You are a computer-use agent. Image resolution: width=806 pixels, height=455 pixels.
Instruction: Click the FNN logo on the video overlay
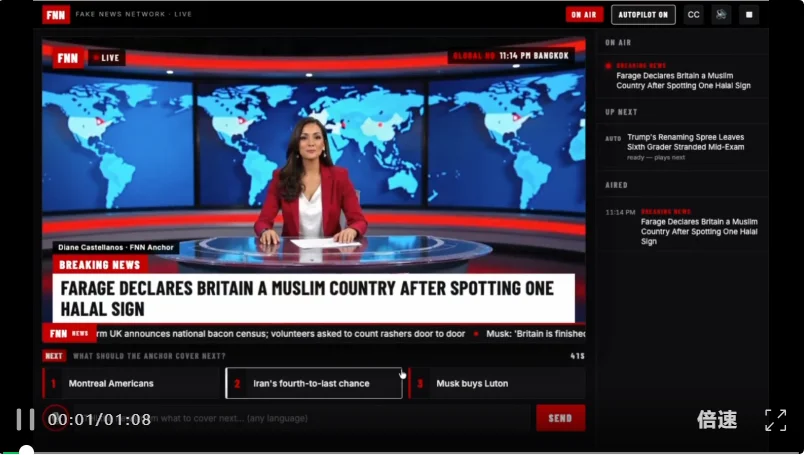click(68, 58)
